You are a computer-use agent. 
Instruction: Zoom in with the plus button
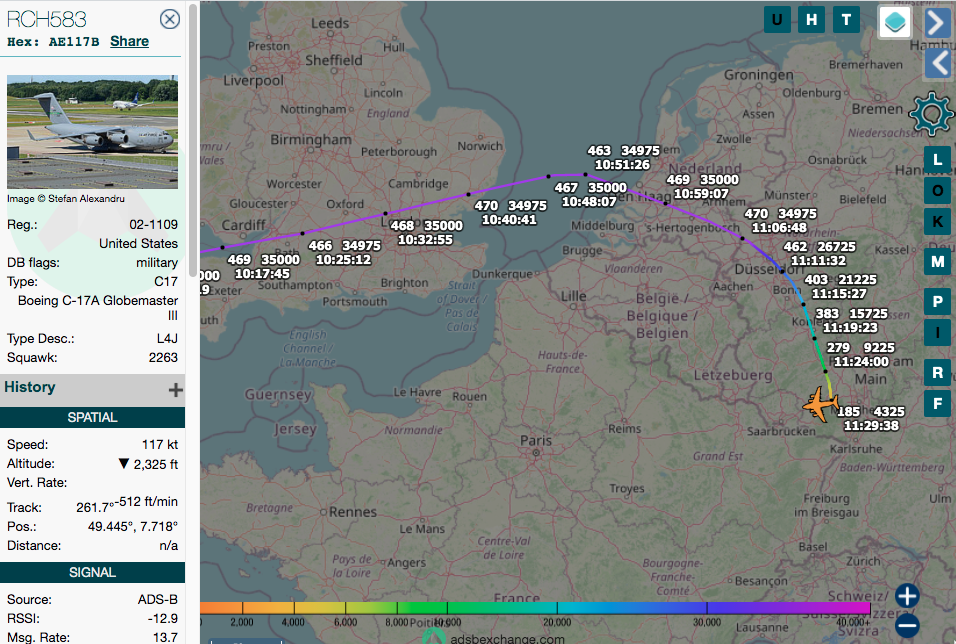point(907,596)
